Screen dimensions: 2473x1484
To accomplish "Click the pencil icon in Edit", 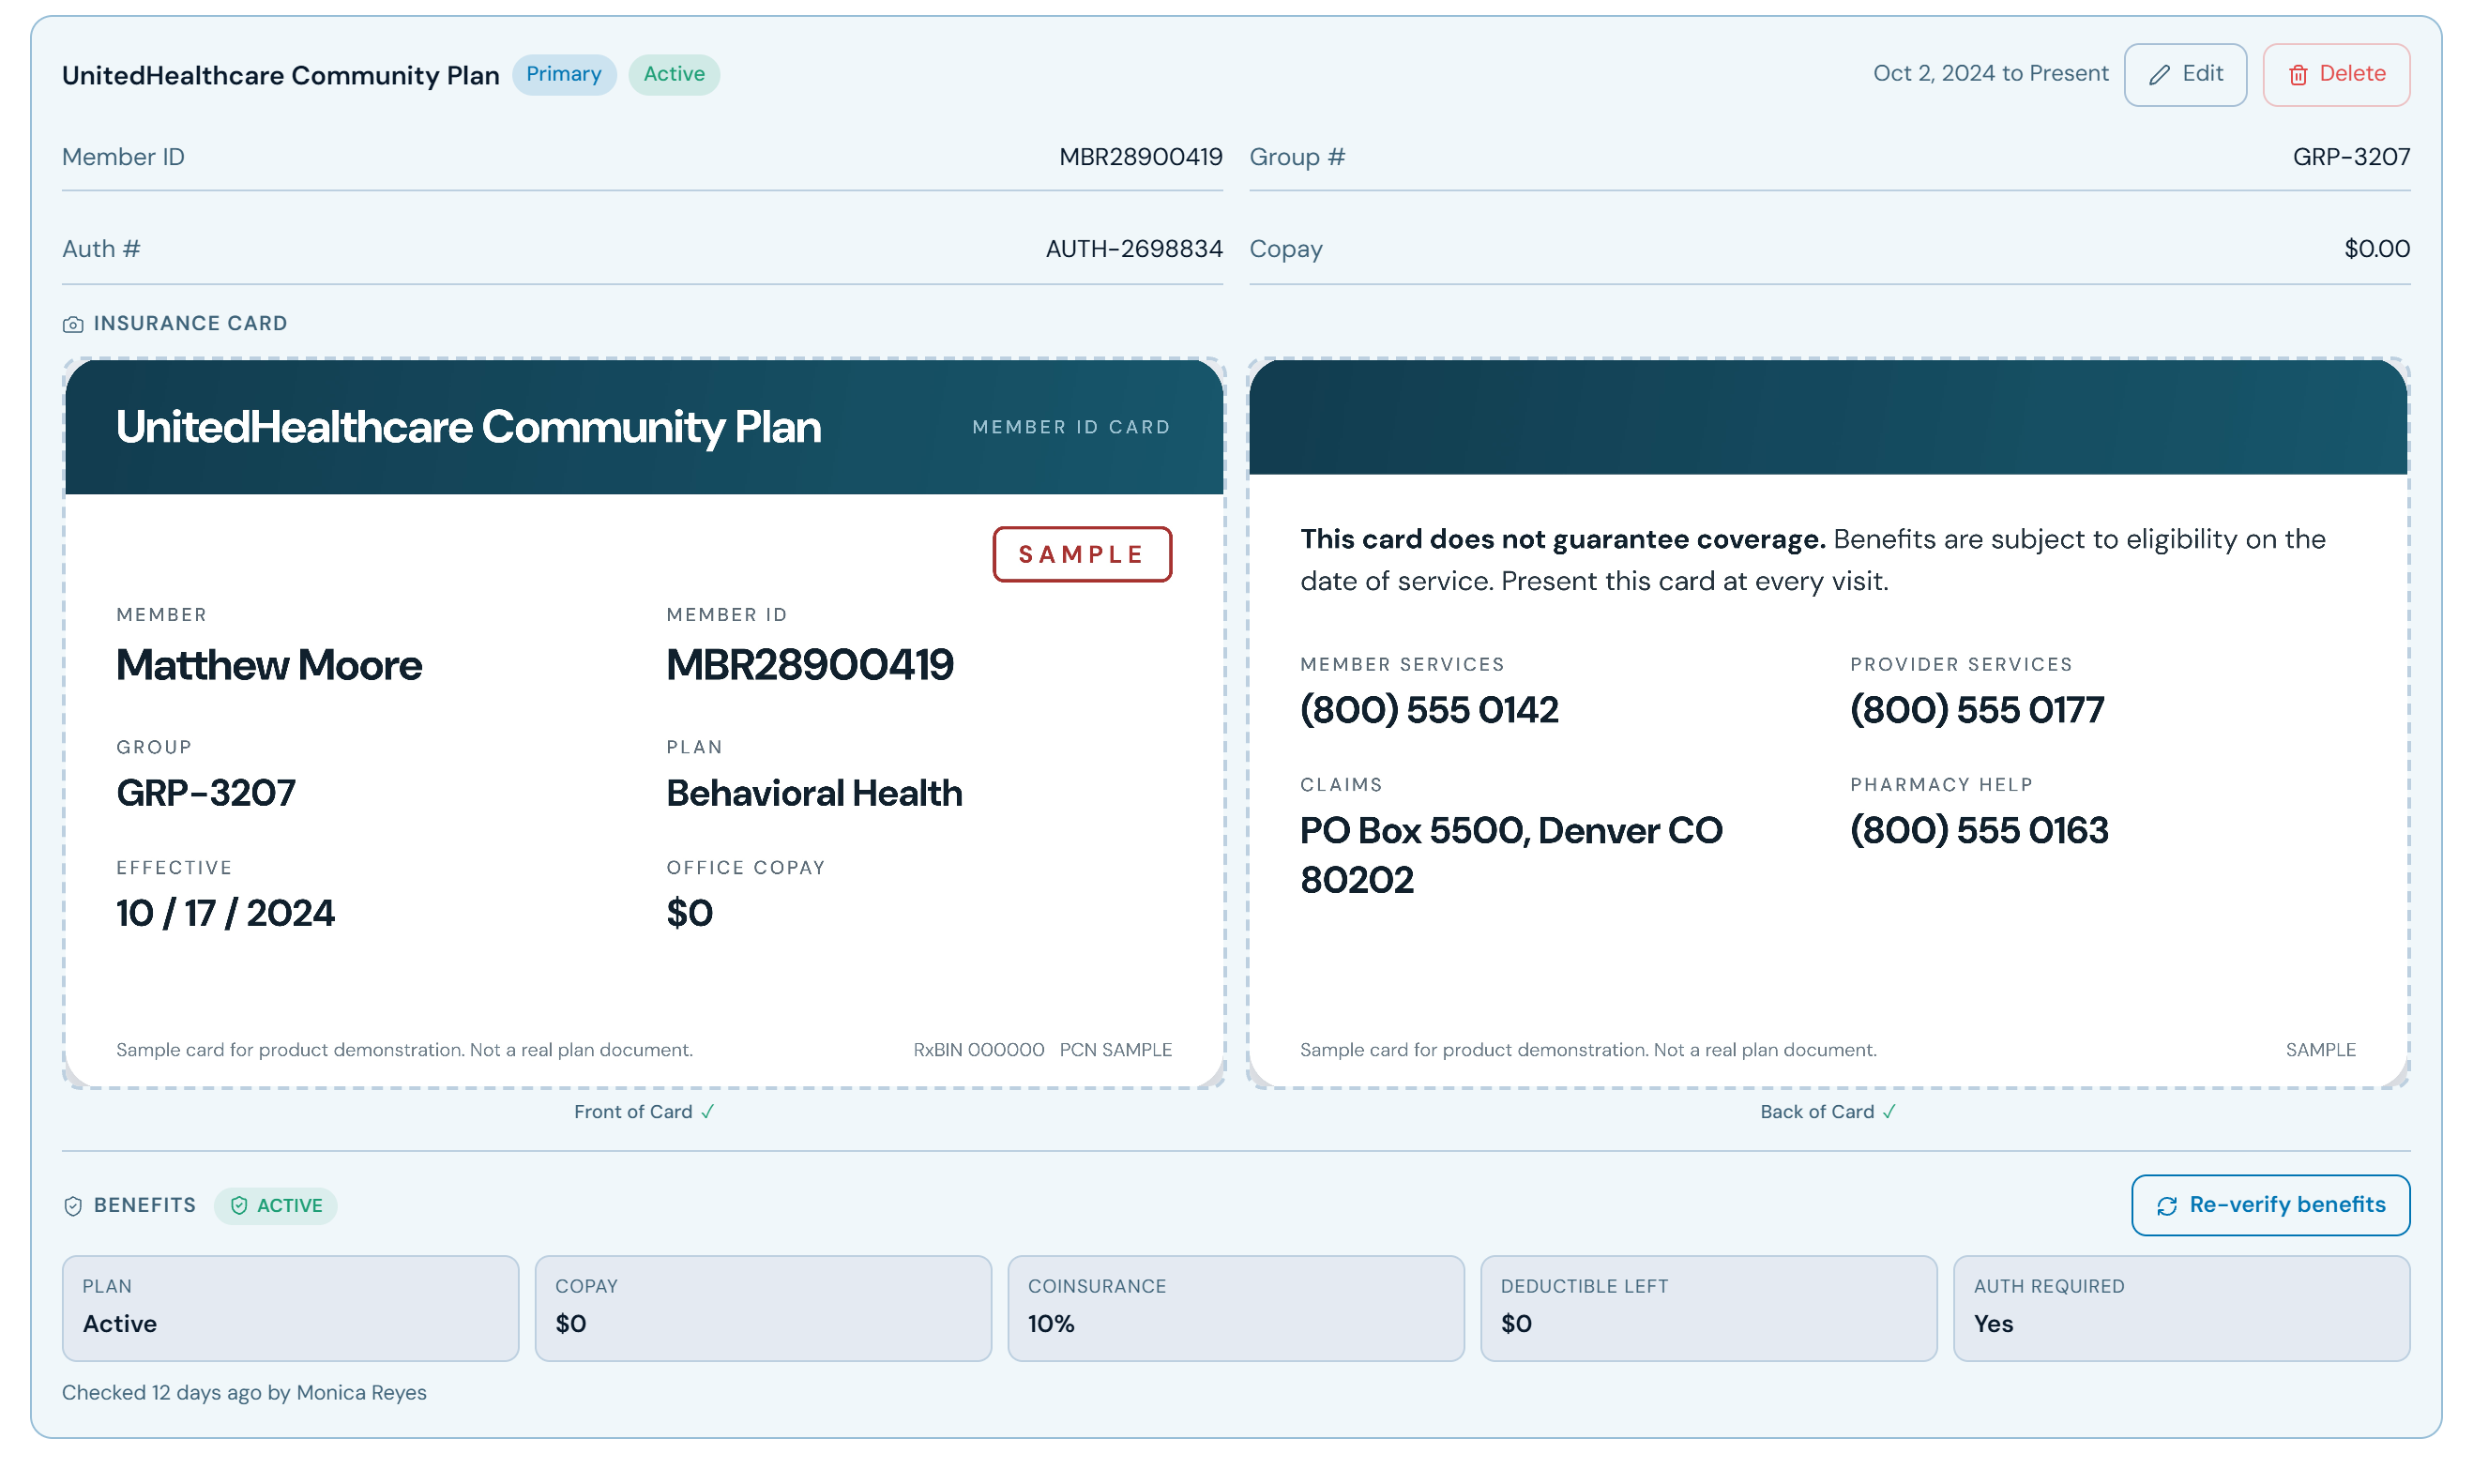I will pos(2159,75).
